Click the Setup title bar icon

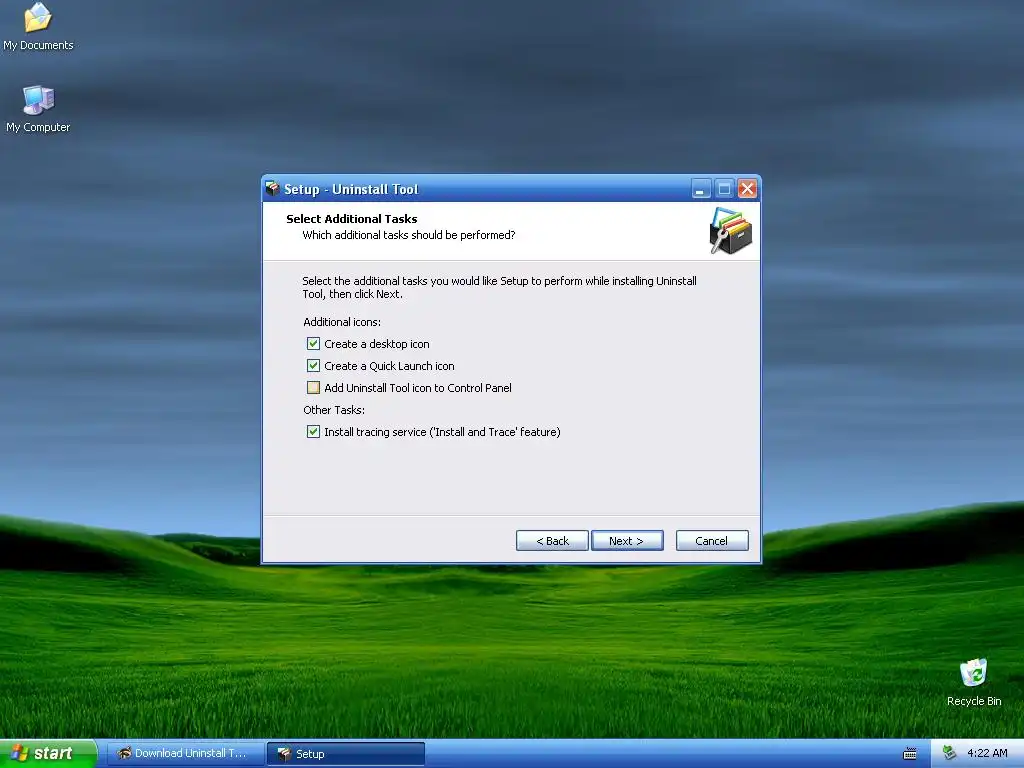(x=272, y=189)
